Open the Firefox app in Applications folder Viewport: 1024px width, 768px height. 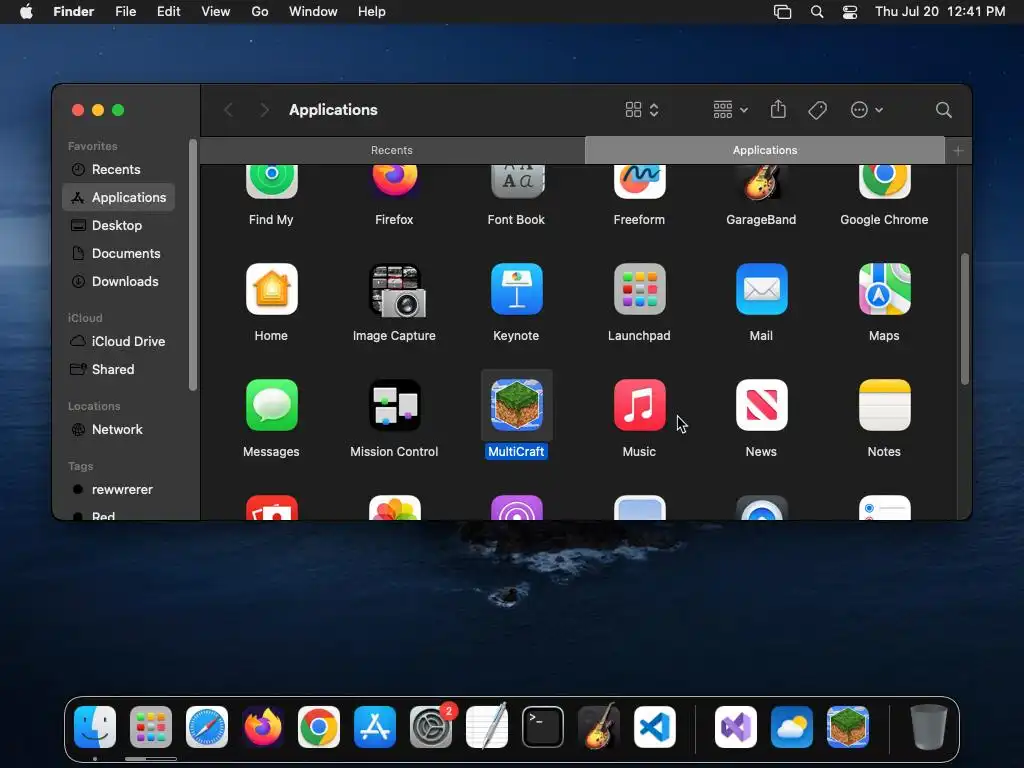click(394, 182)
